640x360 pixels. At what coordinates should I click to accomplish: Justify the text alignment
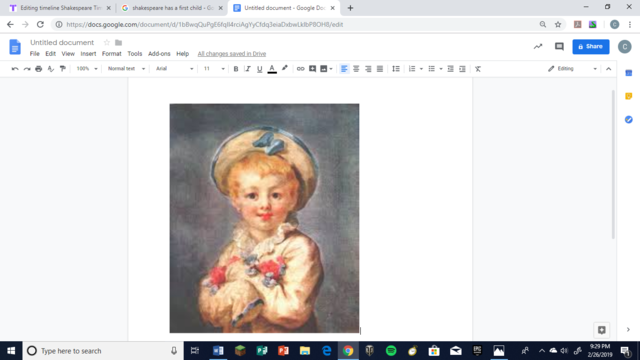click(x=380, y=69)
